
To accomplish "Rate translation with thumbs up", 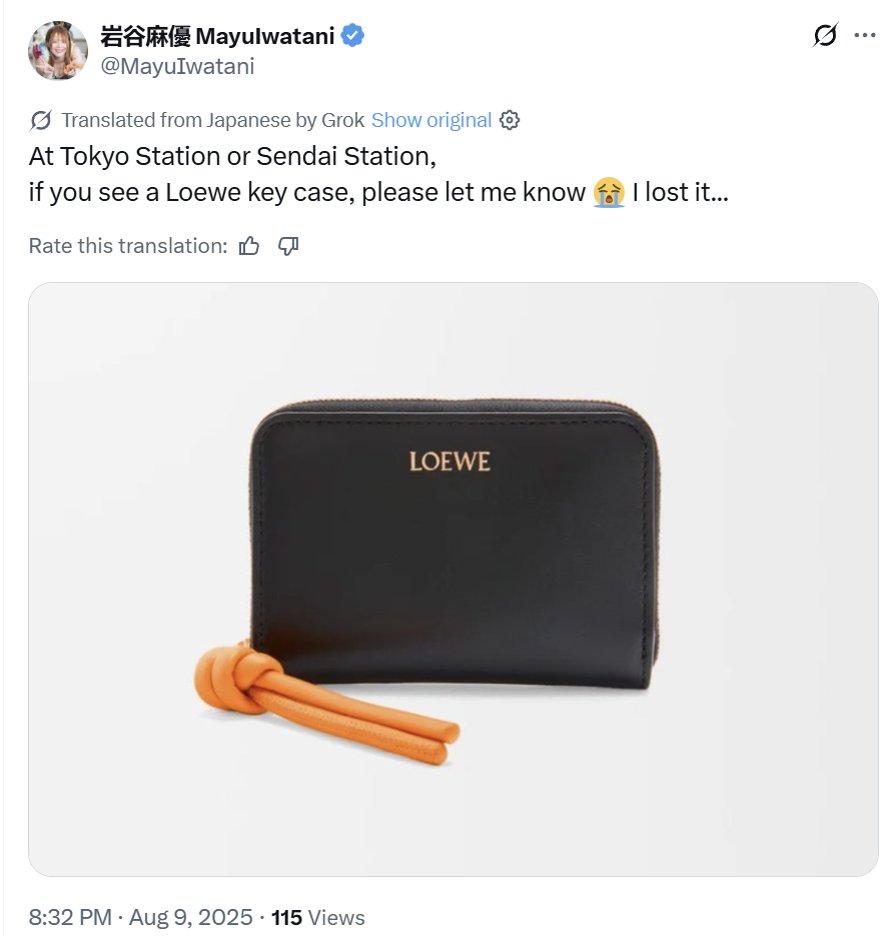I will click(x=249, y=245).
